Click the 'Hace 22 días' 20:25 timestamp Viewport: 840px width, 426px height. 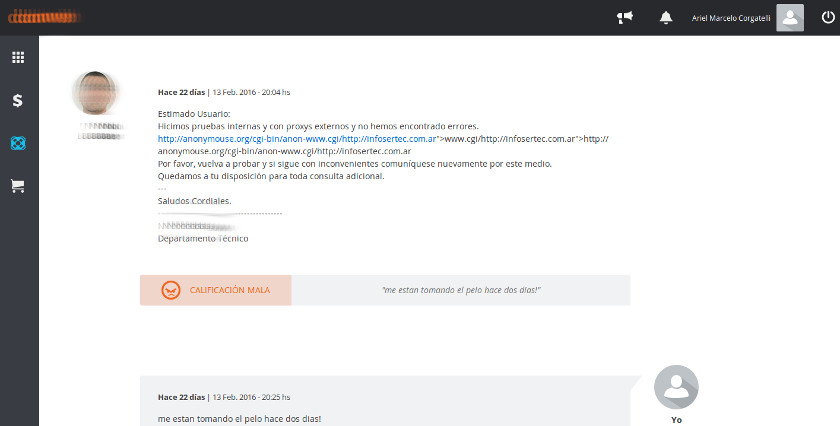click(224, 397)
